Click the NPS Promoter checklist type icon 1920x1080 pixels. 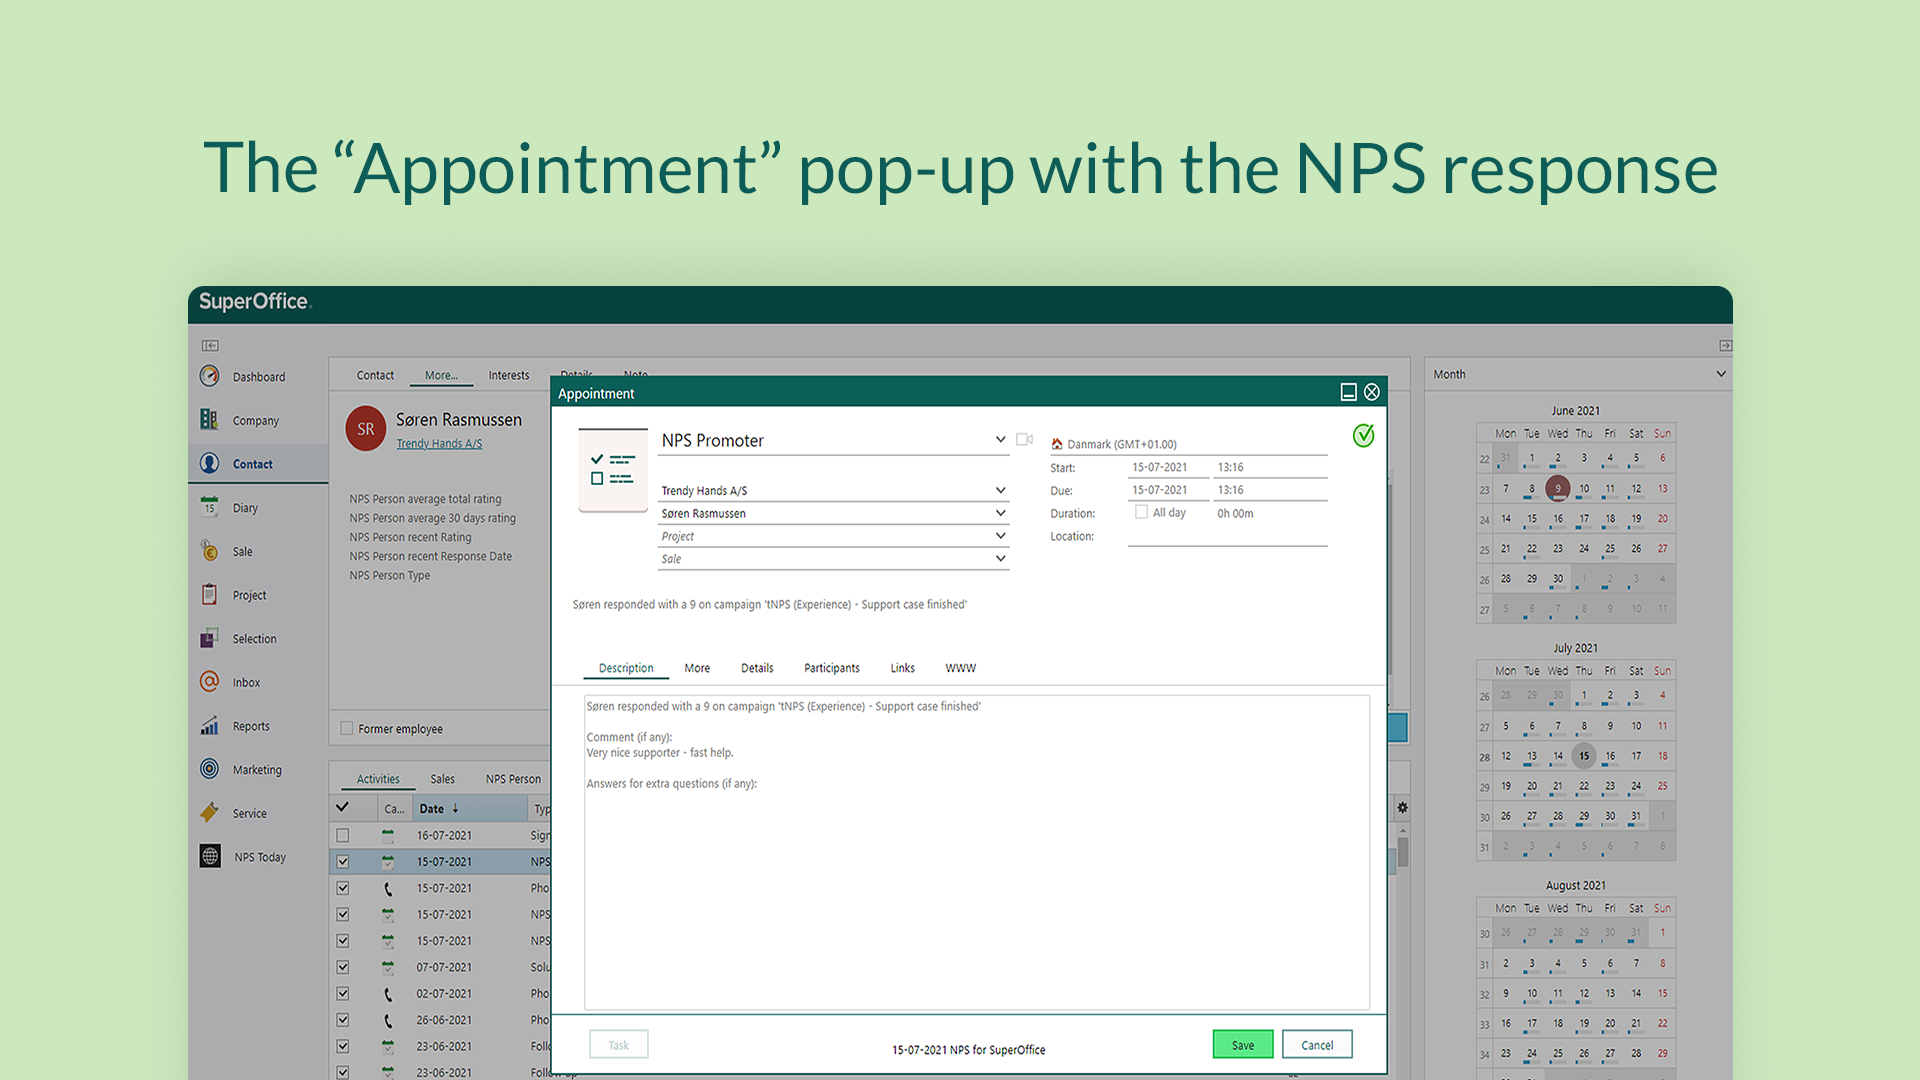click(x=613, y=470)
